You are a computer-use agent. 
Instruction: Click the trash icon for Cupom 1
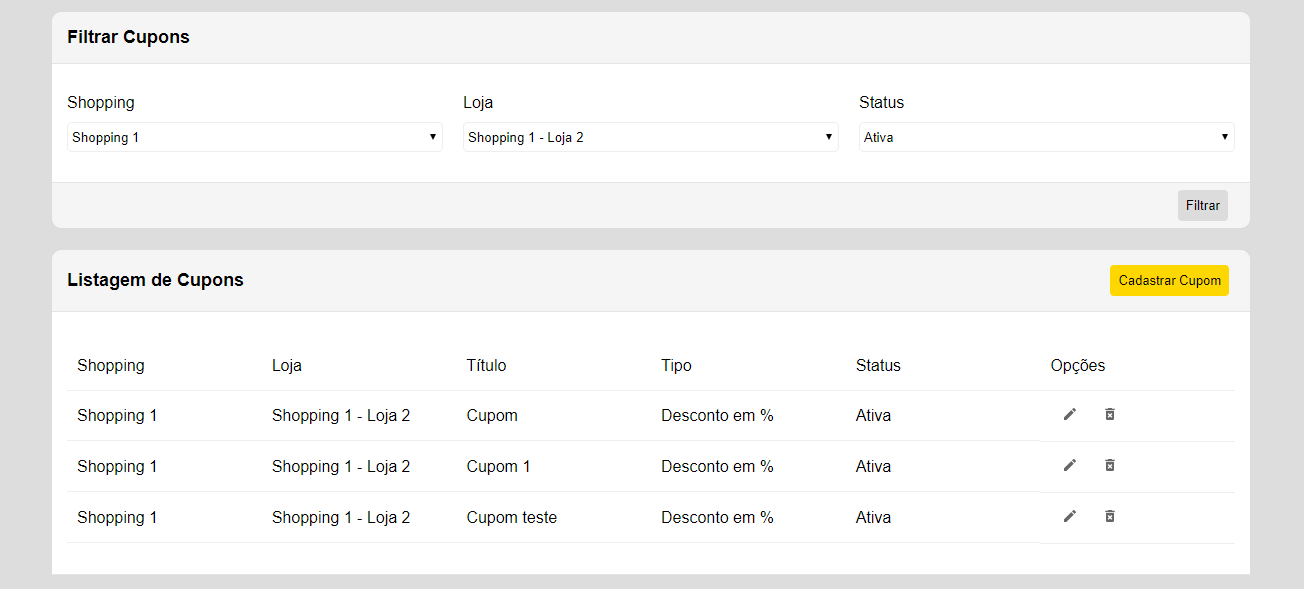1109,465
